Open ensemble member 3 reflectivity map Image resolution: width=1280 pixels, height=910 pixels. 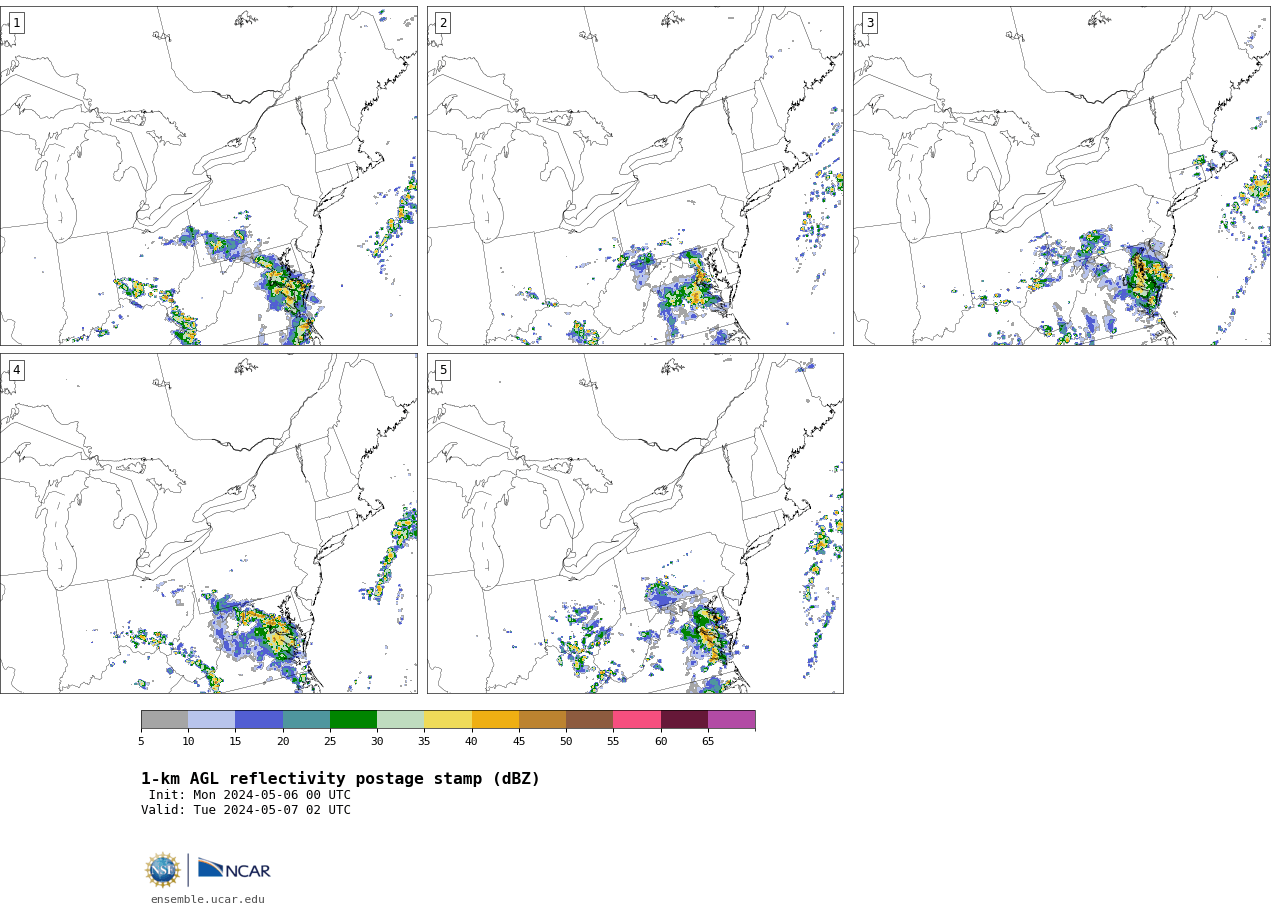pos(1062,176)
